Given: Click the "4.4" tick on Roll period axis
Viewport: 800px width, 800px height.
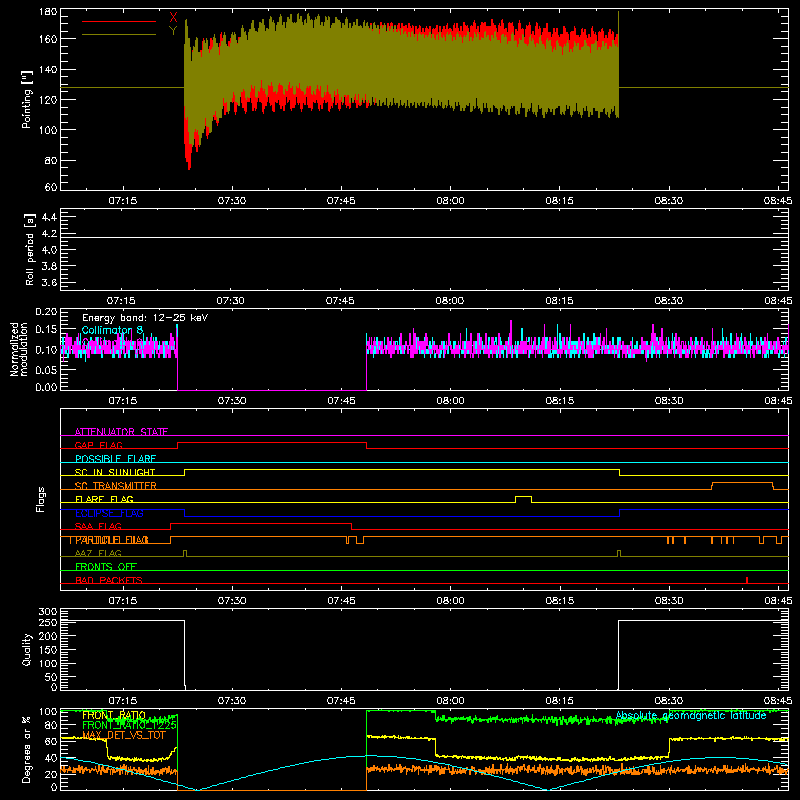Looking at the screenshot, I should (49, 218).
